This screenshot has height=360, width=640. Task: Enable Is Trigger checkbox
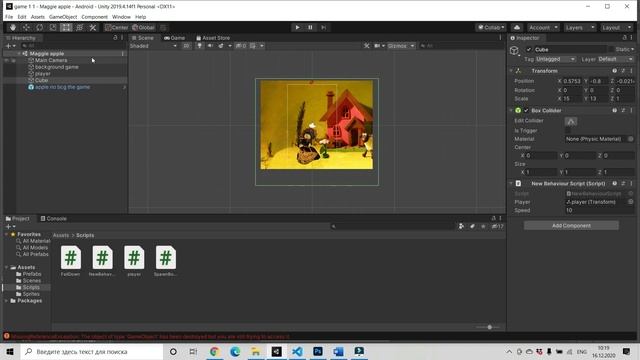pos(568,131)
